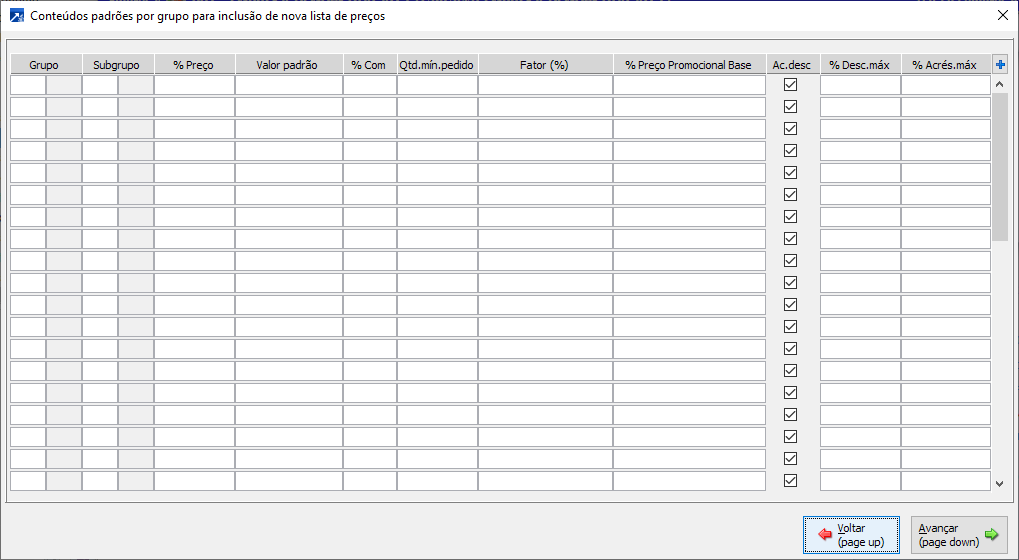Focus first row % Preço Promocional Base field
This screenshot has height=560, width=1019.
click(x=690, y=85)
